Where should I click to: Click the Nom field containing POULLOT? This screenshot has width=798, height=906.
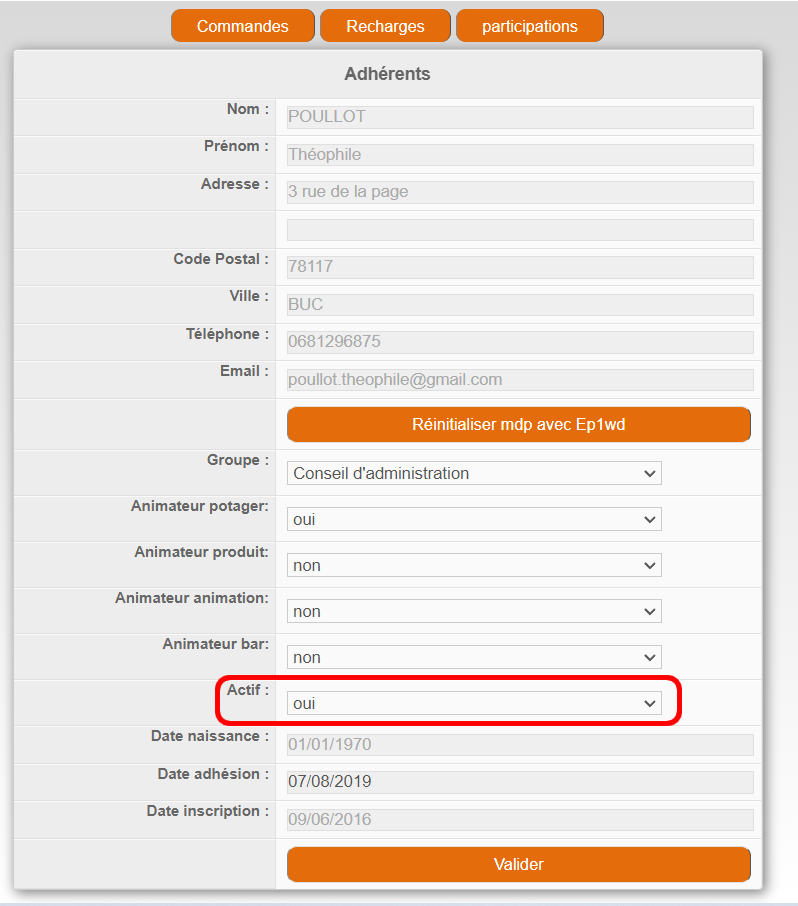(519, 117)
